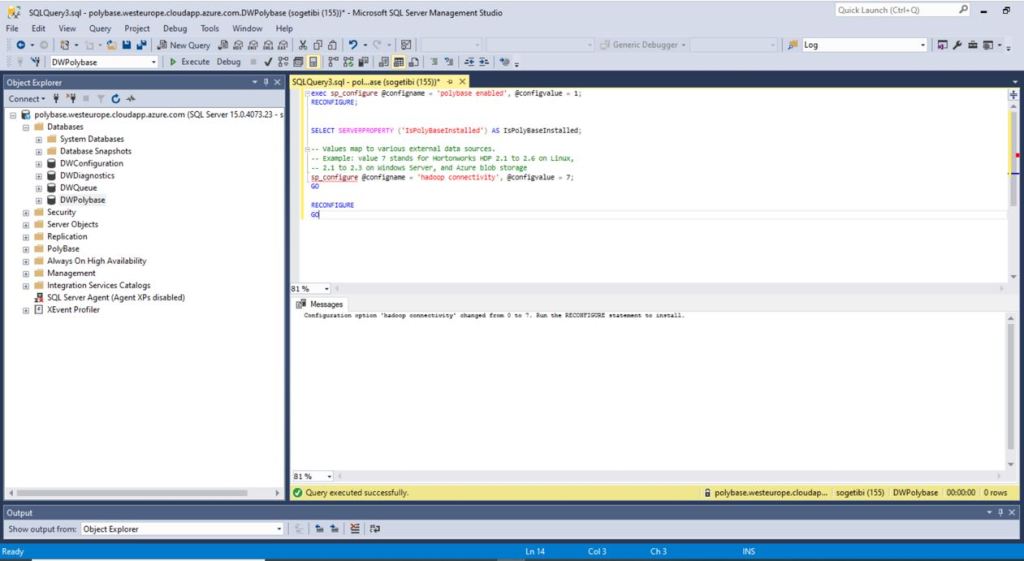Click the Undo arrow icon
This screenshot has height=561, width=1024.
coord(353,45)
